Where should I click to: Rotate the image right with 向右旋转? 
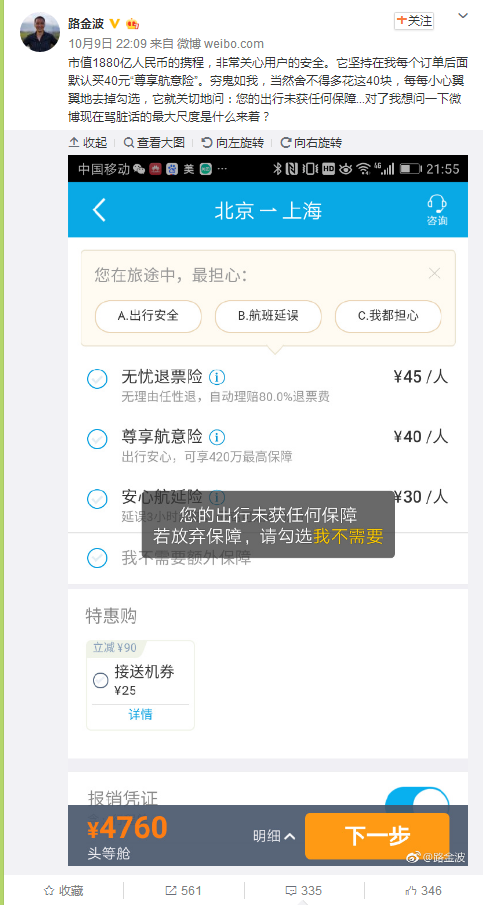(310, 143)
